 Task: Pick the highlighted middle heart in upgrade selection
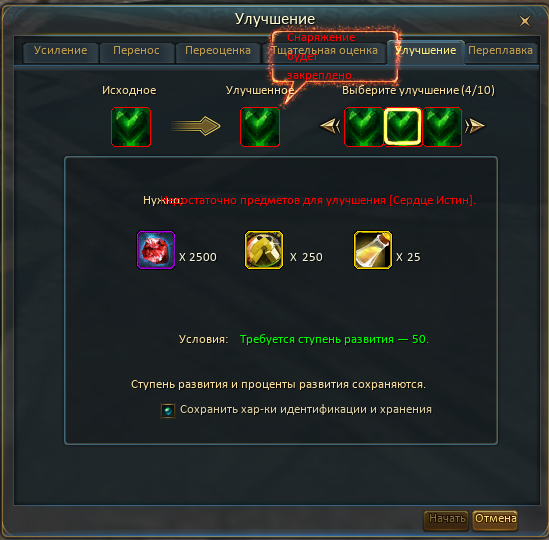[x=403, y=127]
